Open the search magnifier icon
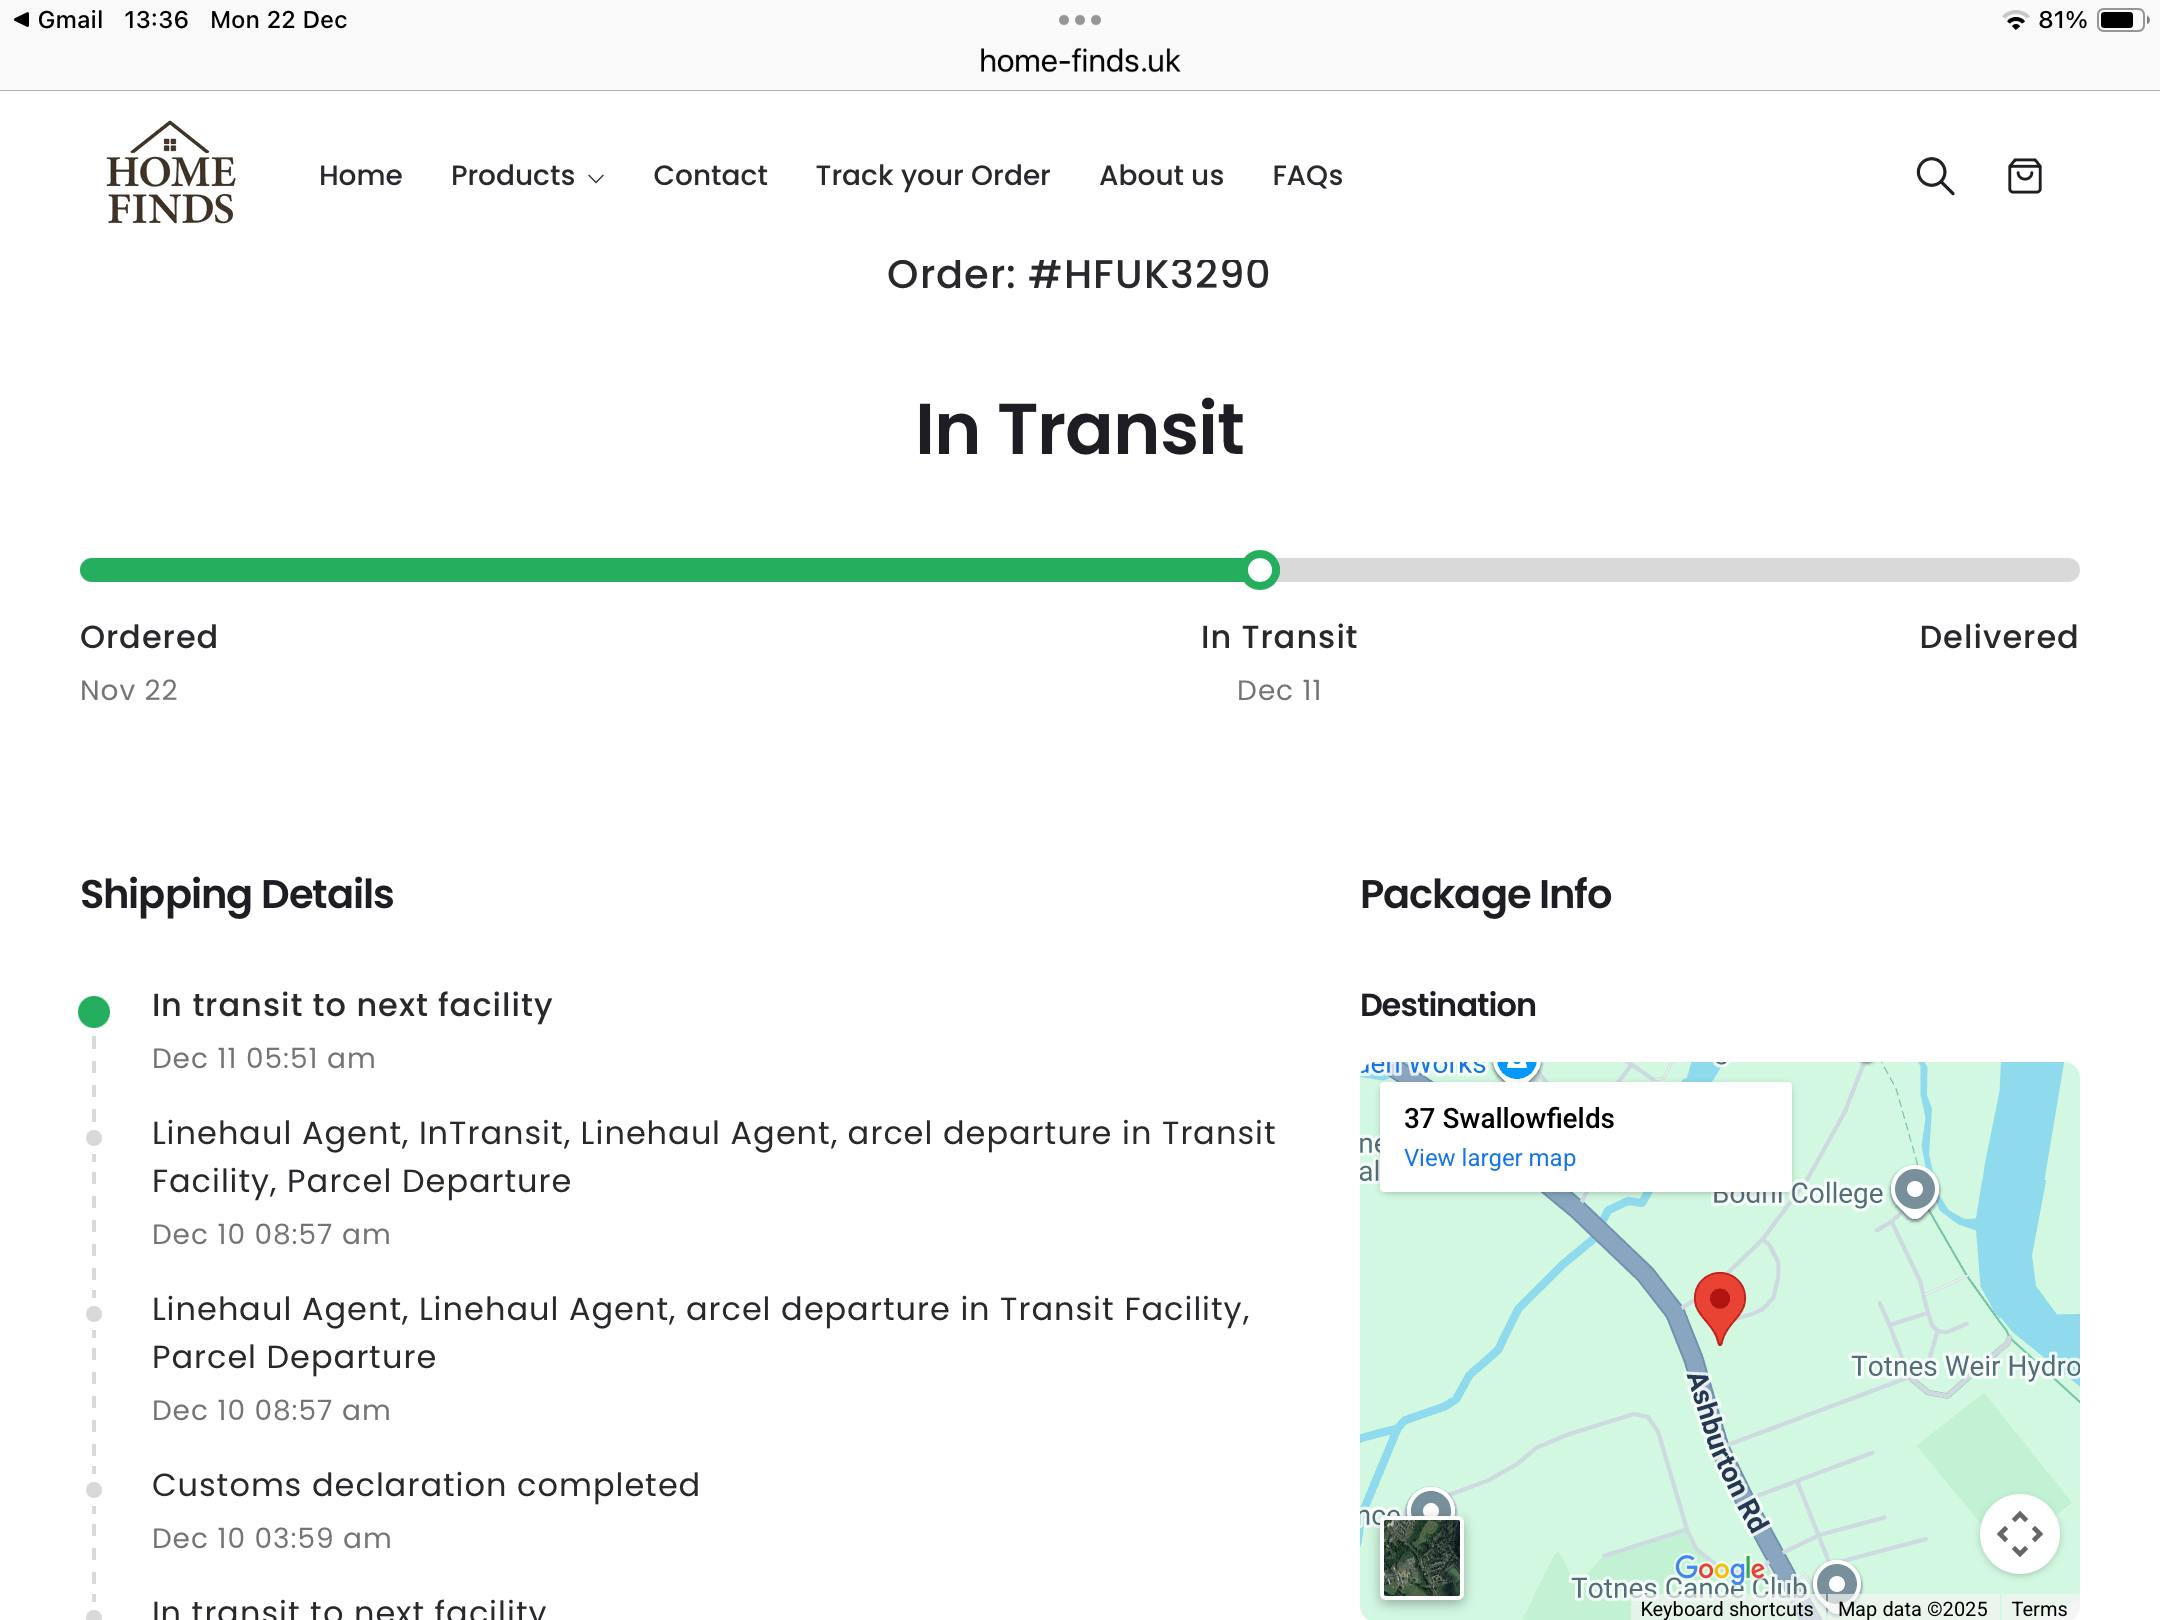The image size is (2160, 1620). pyautogui.click(x=1934, y=176)
